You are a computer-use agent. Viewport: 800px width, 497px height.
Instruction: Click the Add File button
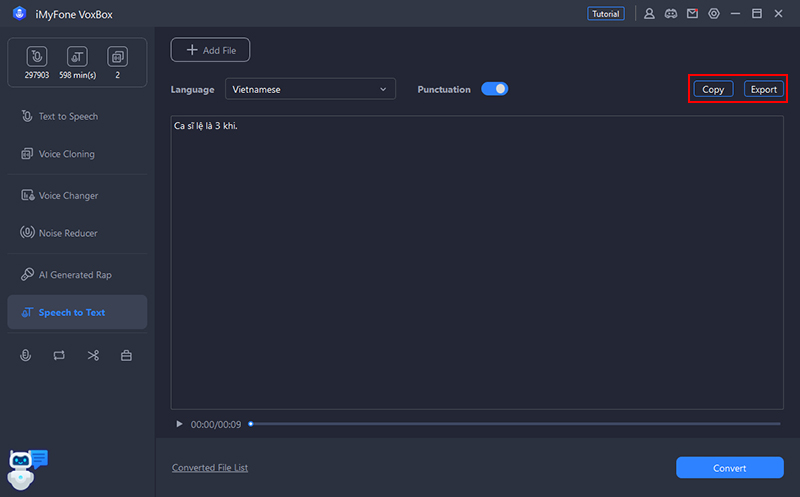click(x=210, y=50)
